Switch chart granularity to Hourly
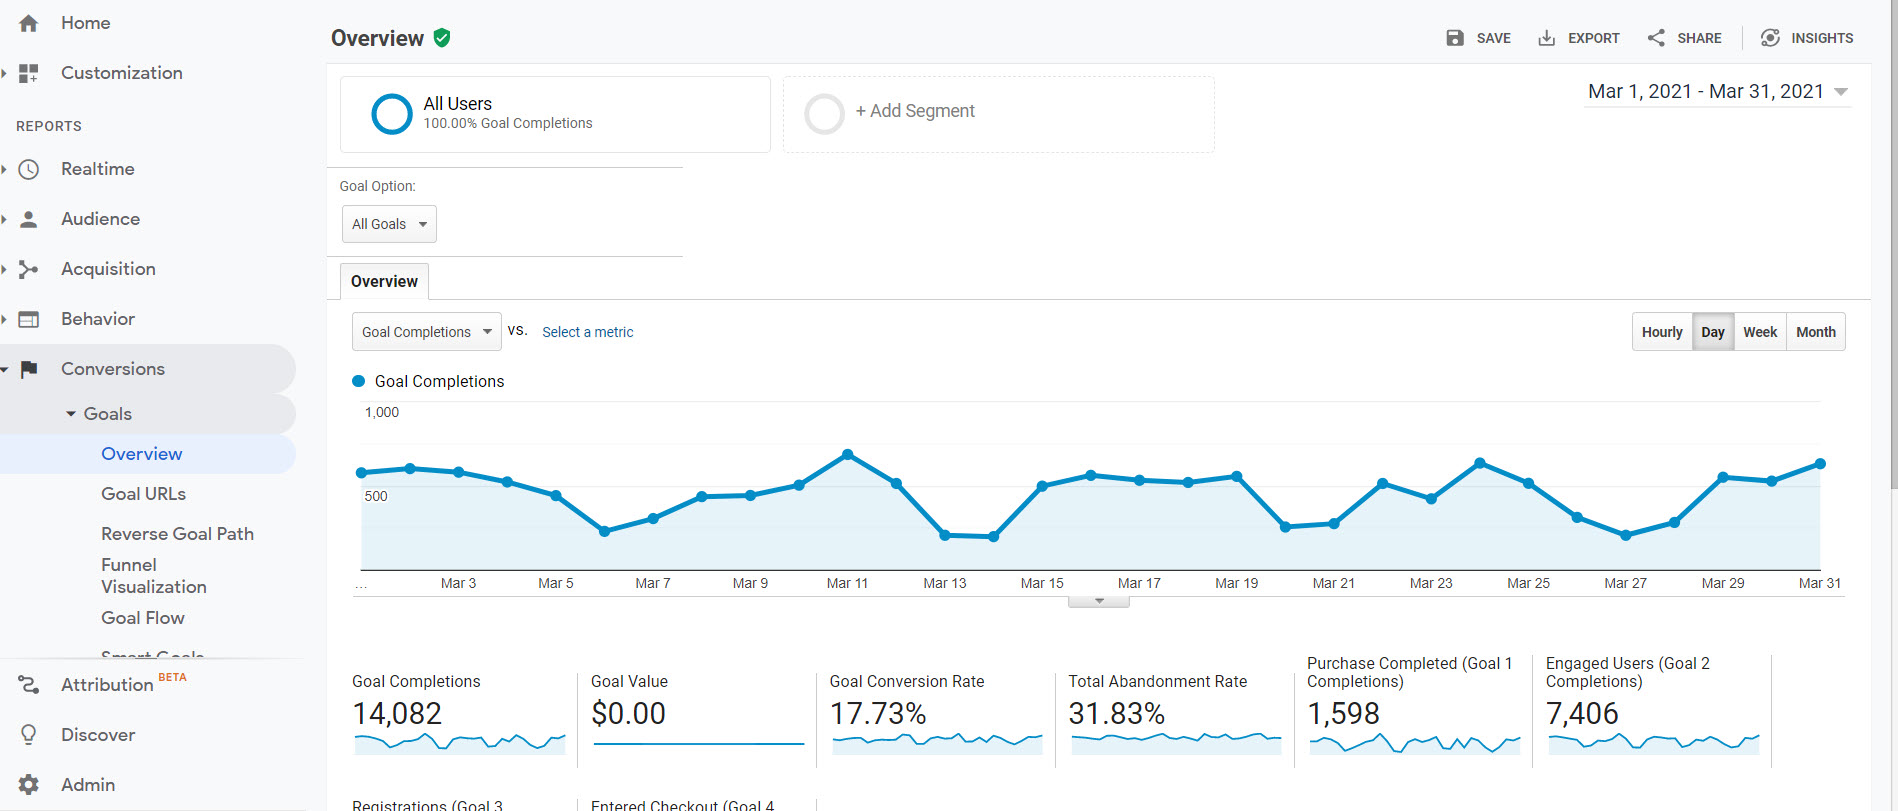The height and width of the screenshot is (811, 1898). pos(1661,332)
